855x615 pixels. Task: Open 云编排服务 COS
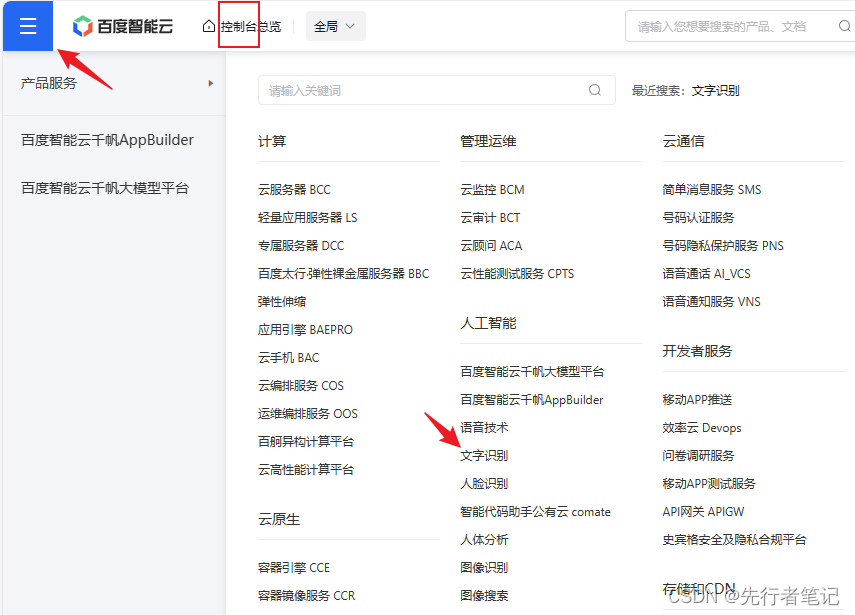[x=301, y=385]
